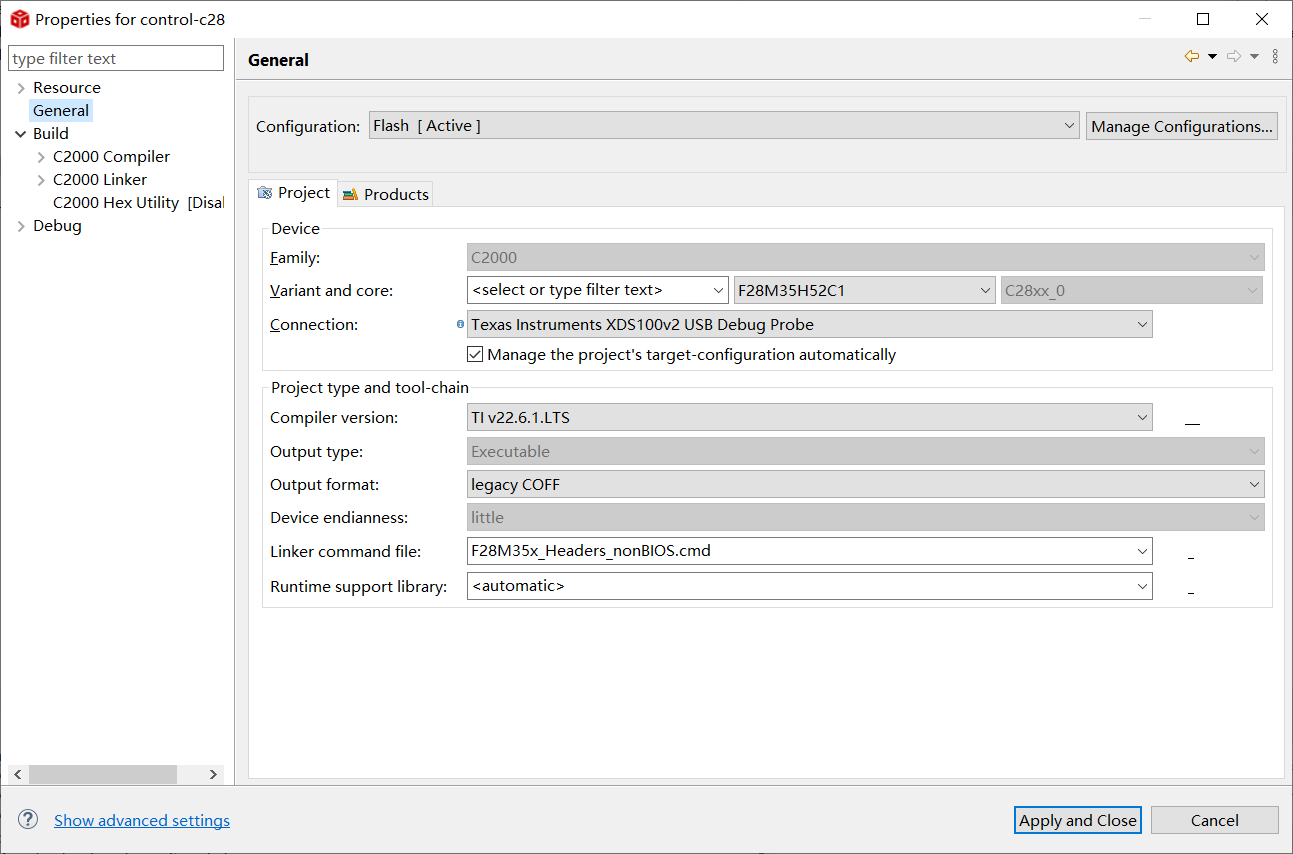Open the back history dropdown arrow

coord(1212,57)
